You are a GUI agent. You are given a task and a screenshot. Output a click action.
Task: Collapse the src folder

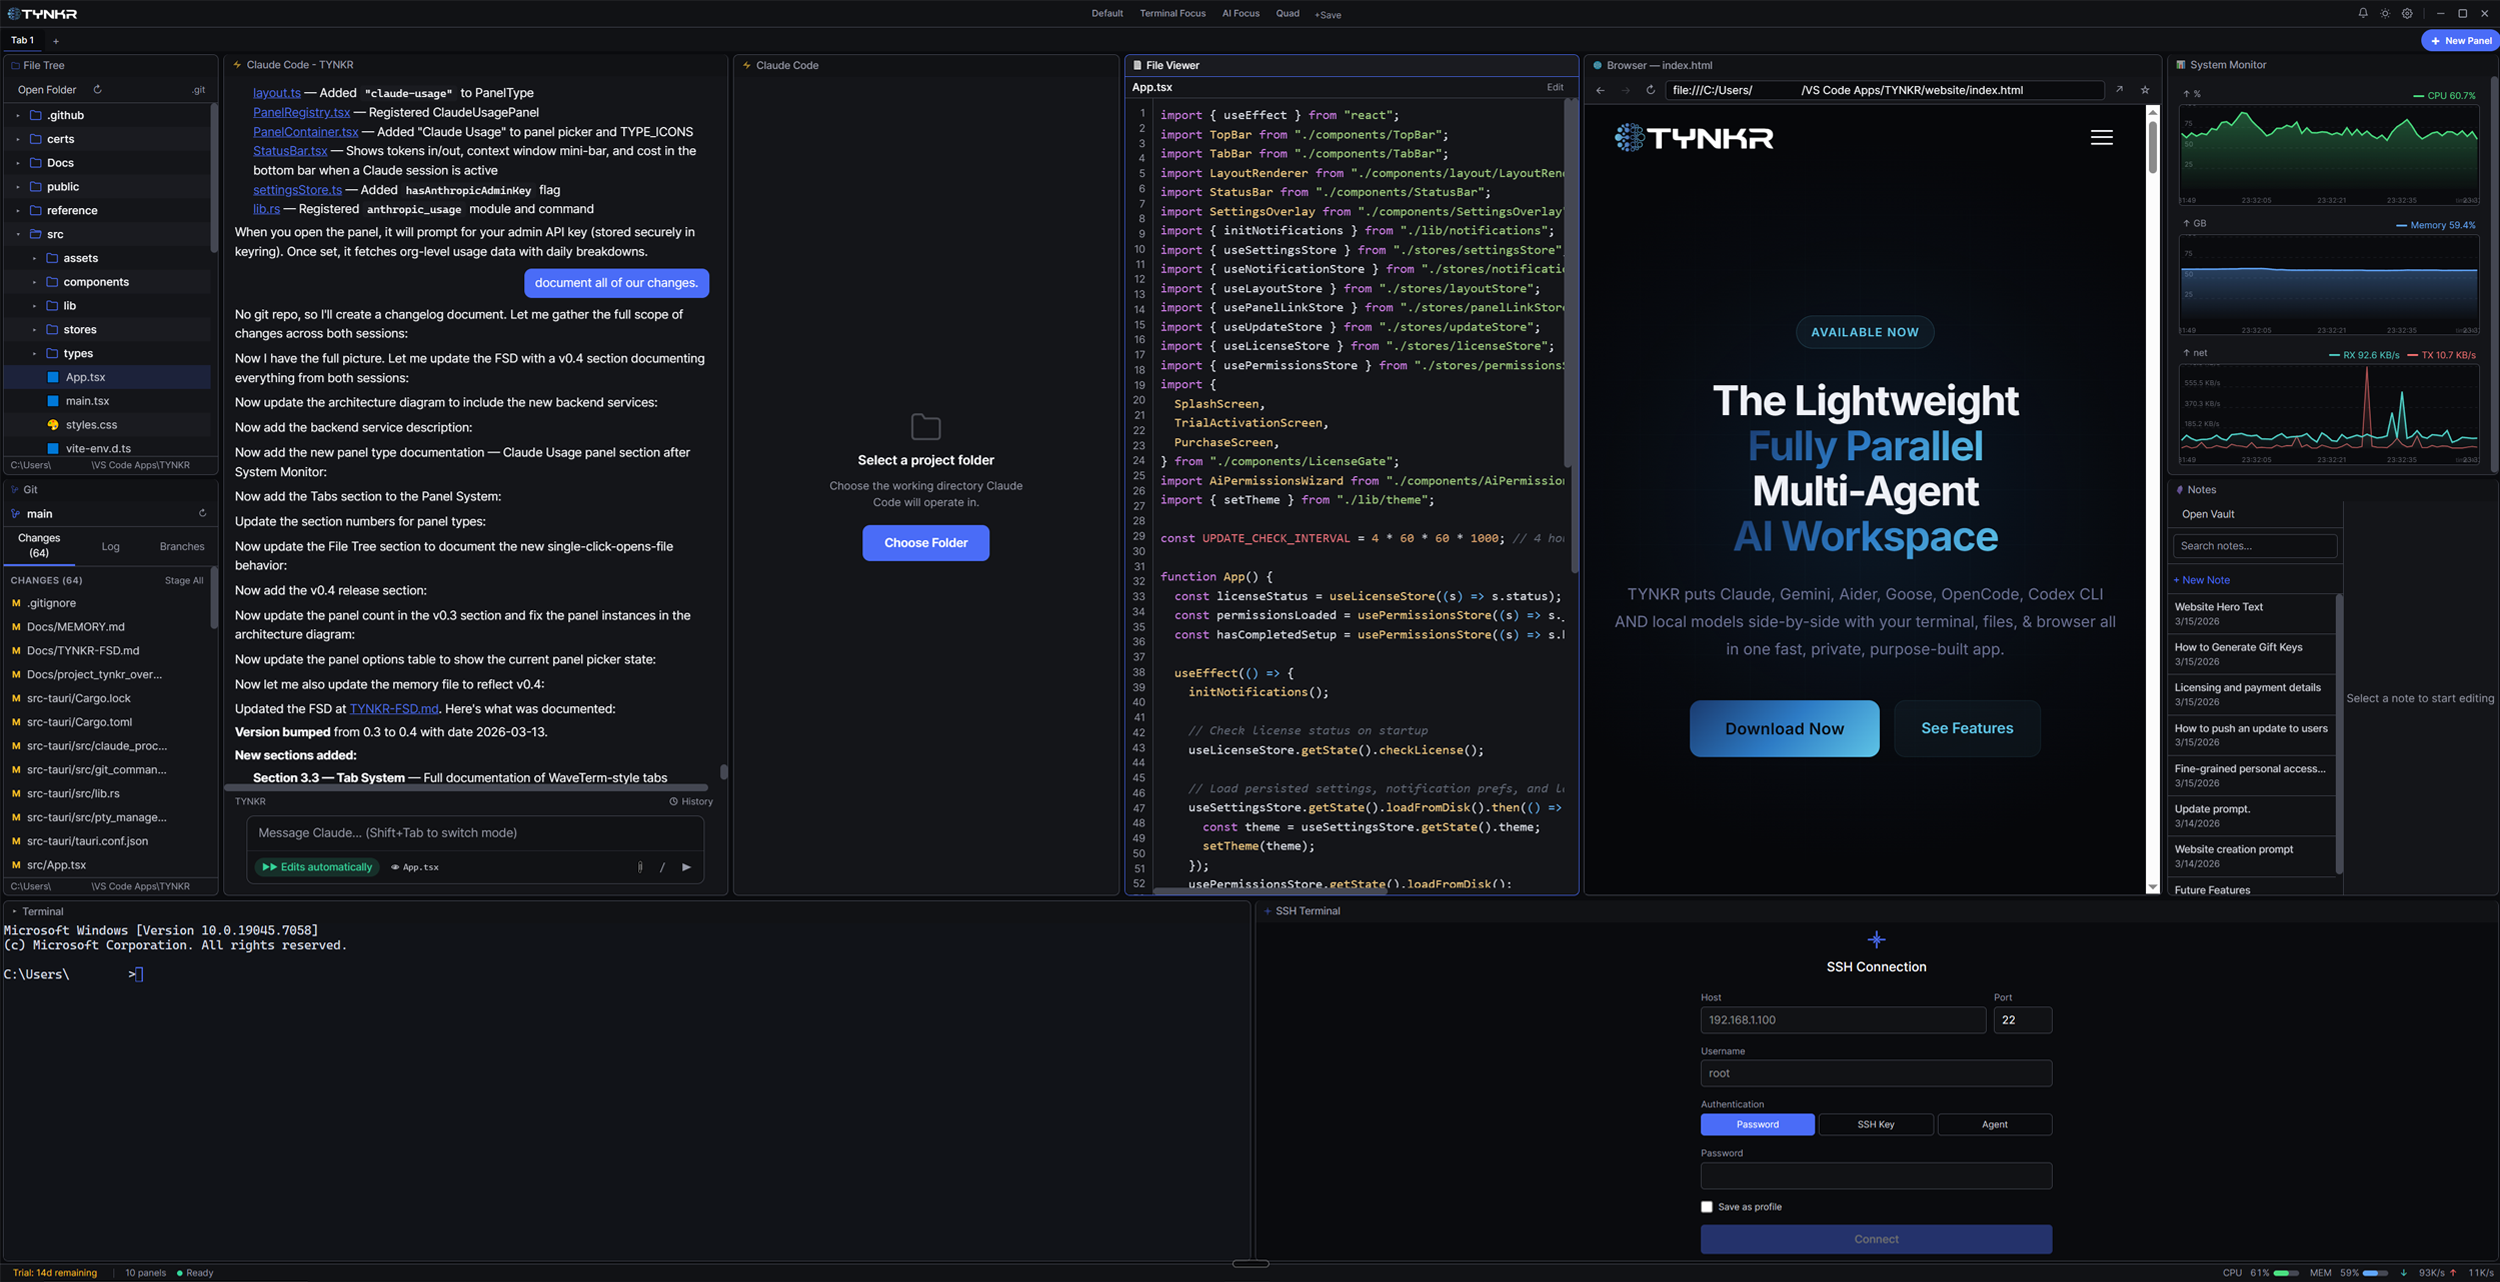pyautogui.click(x=17, y=234)
